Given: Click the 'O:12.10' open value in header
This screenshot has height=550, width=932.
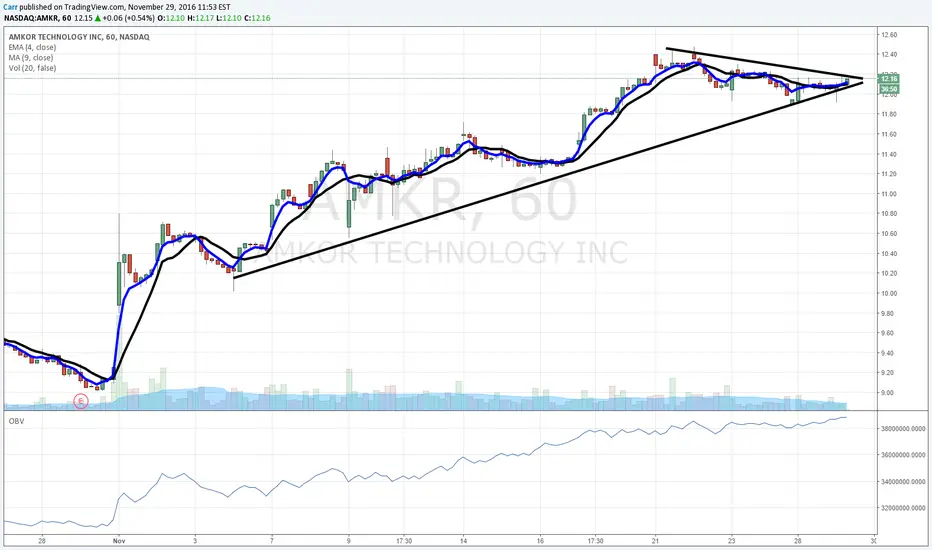Looking at the screenshot, I should [x=171, y=18].
